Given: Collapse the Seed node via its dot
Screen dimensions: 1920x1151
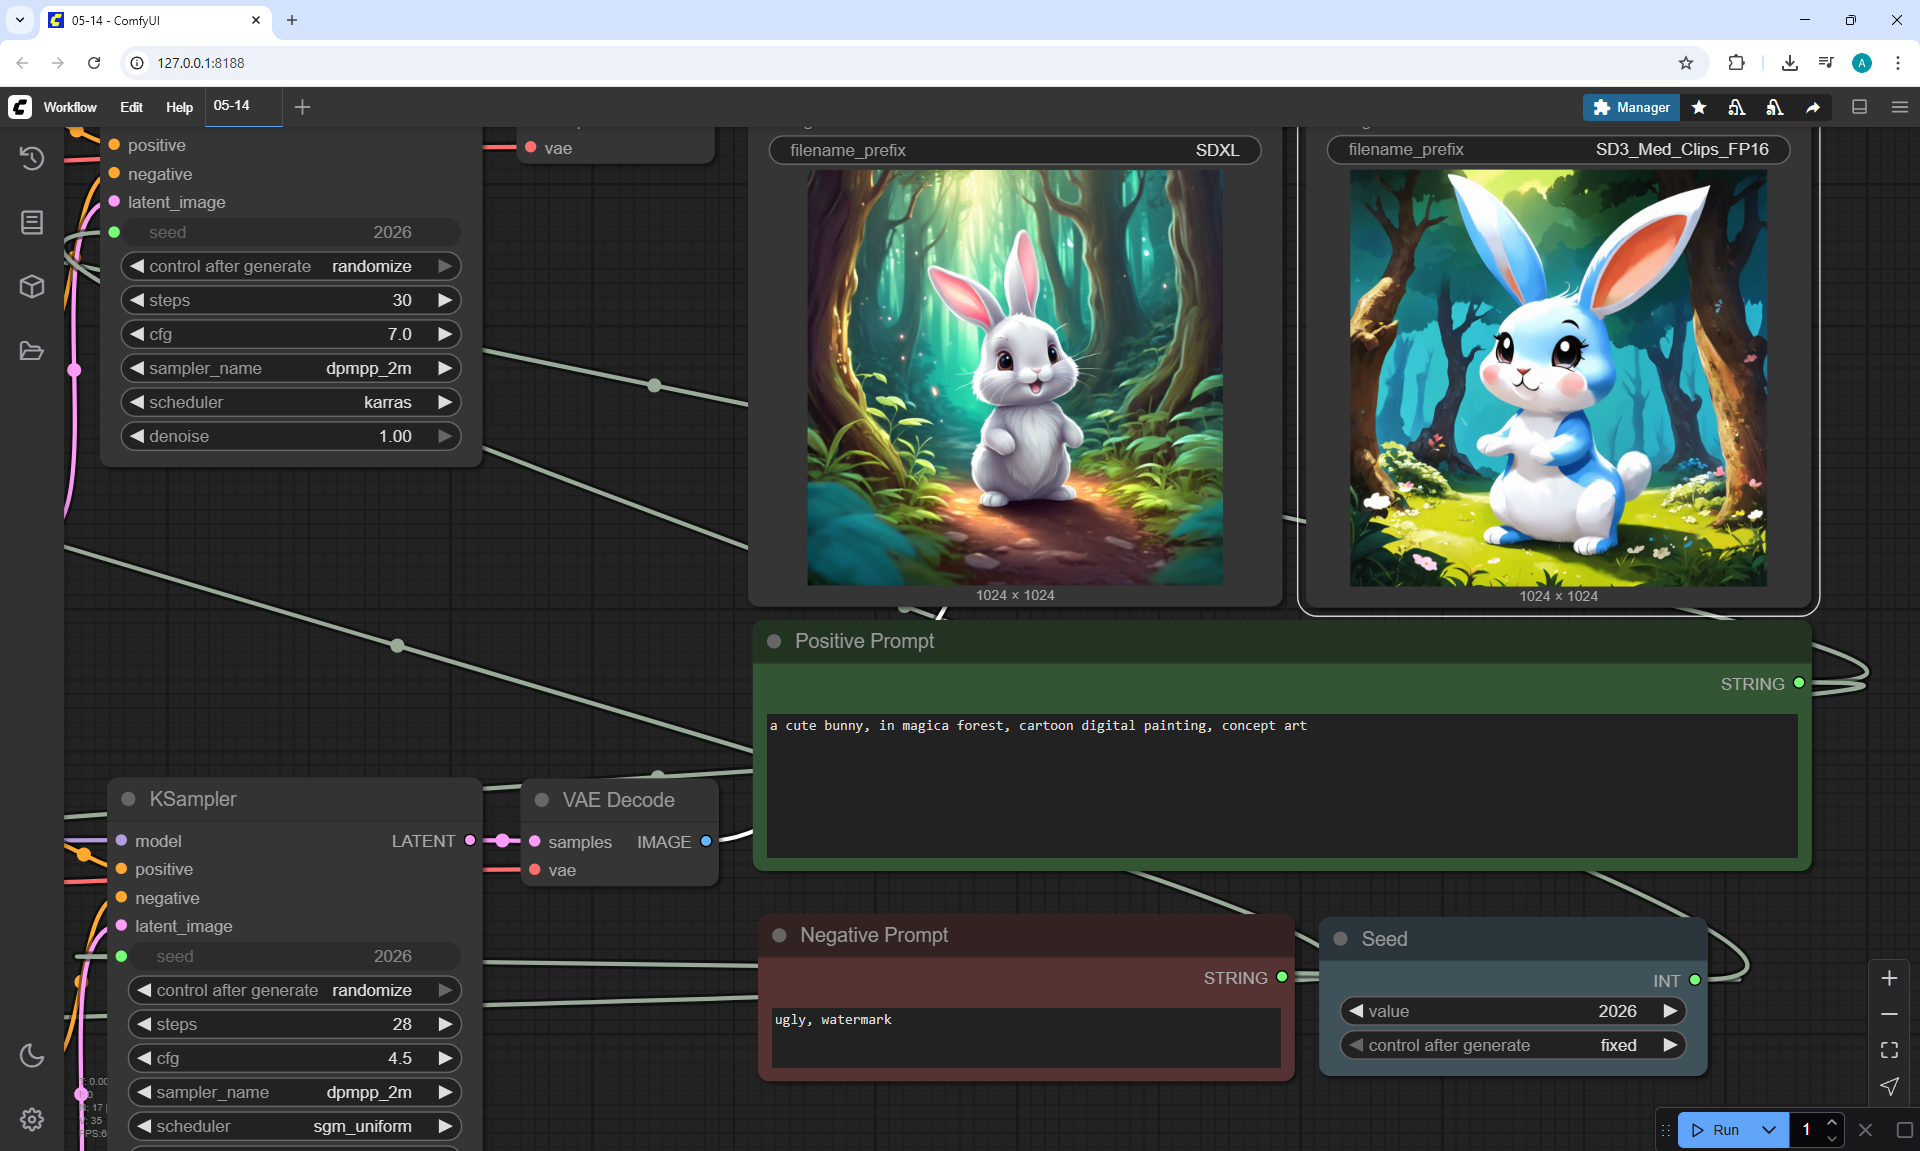Looking at the screenshot, I should (1341, 939).
